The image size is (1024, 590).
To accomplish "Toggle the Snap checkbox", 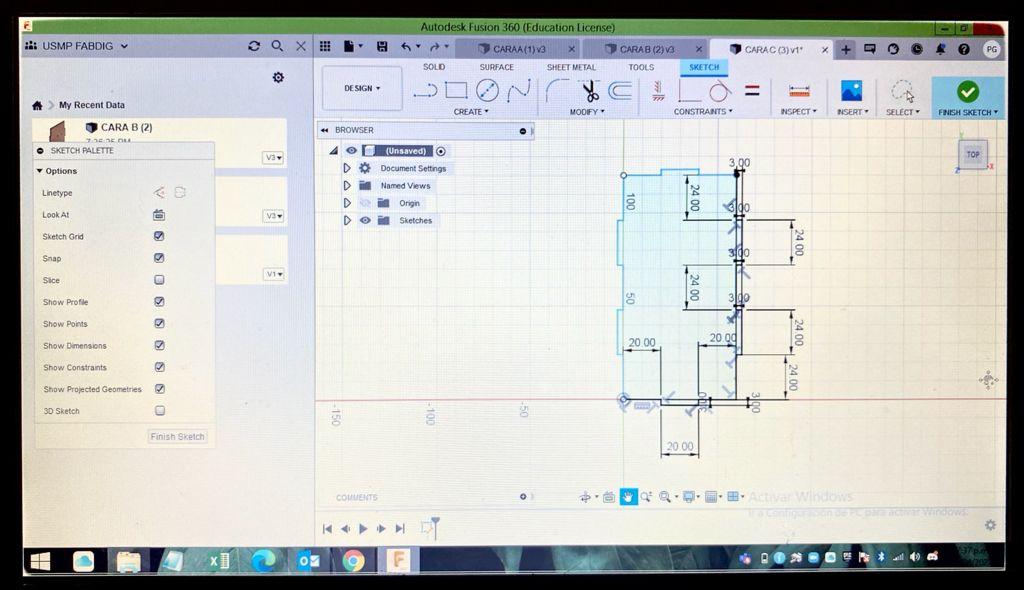I will click(x=159, y=257).
